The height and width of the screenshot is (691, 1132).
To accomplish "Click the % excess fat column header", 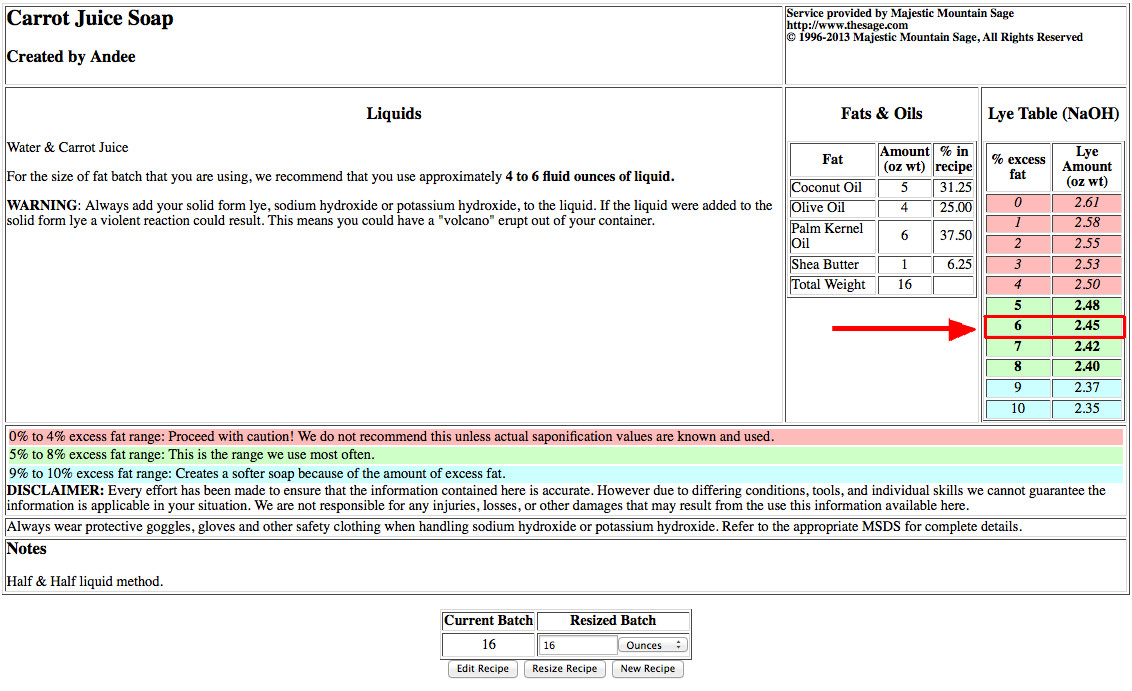I will coord(1018,167).
